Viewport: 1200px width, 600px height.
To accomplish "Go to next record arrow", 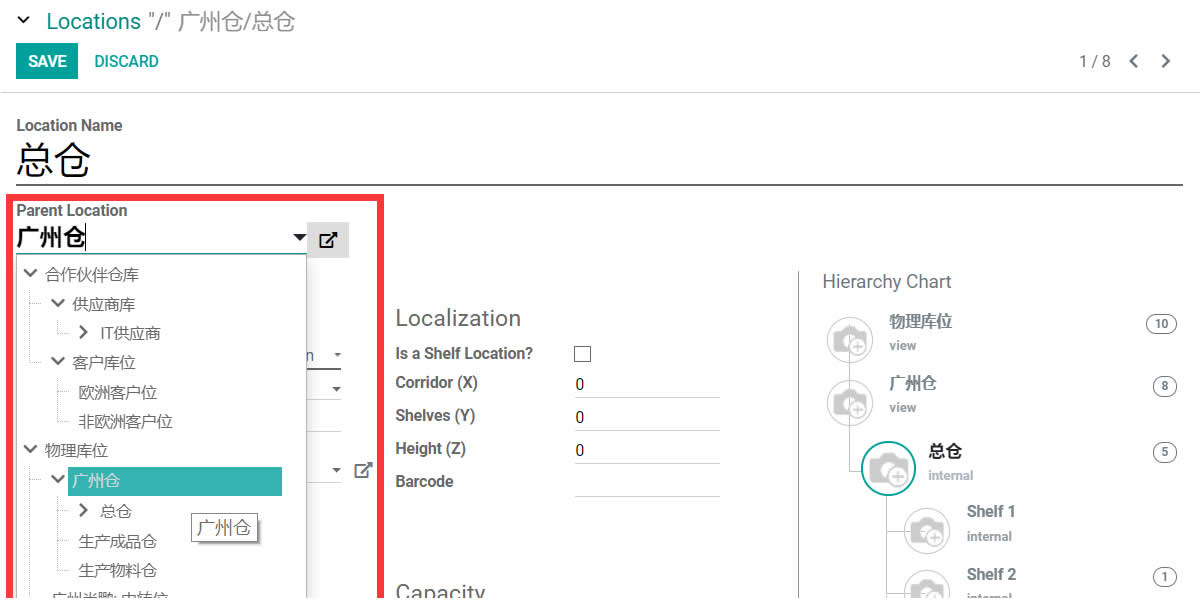I will [x=1166, y=61].
